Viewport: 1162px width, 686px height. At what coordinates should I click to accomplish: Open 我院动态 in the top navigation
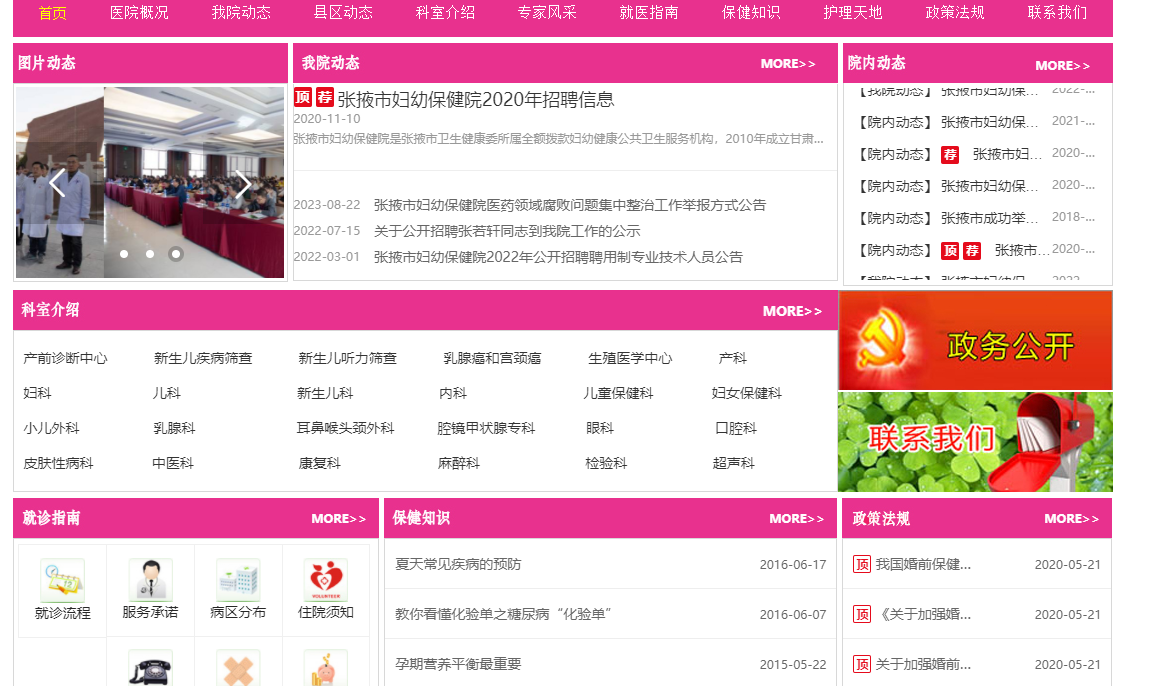click(x=242, y=13)
